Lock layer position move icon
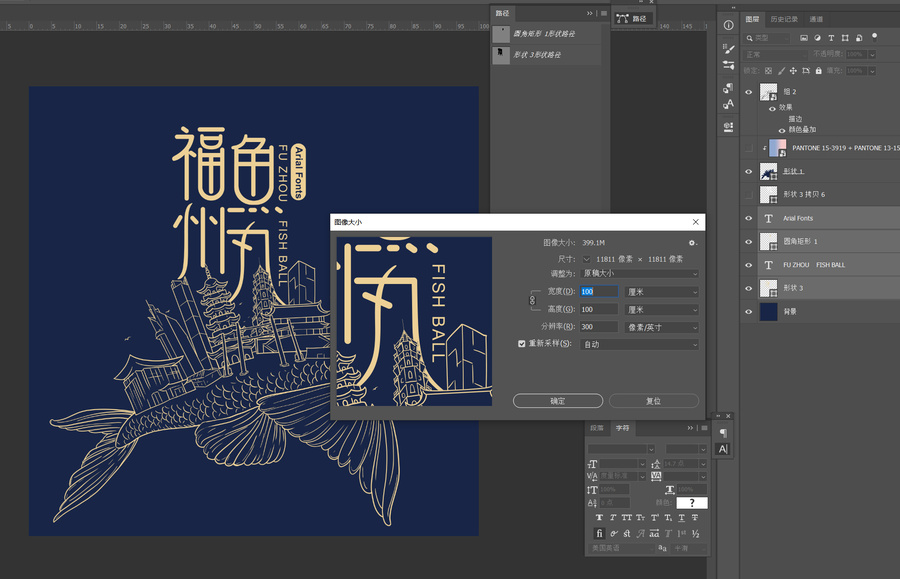Viewport: 900px width, 579px height. [793, 71]
